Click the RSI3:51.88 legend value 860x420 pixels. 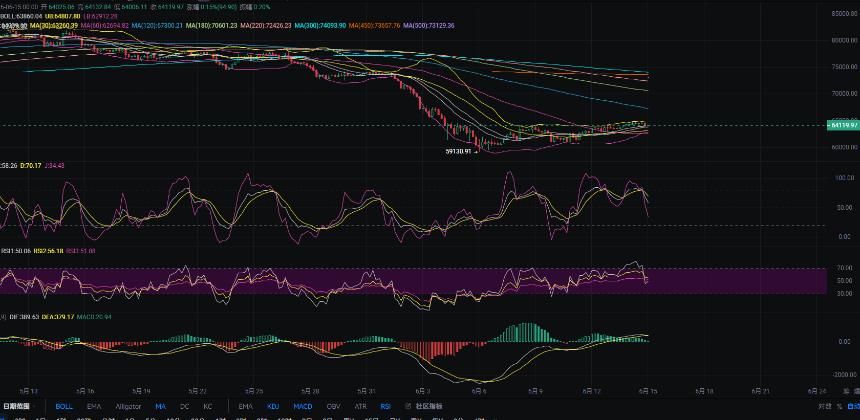click(x=80, y=251)
